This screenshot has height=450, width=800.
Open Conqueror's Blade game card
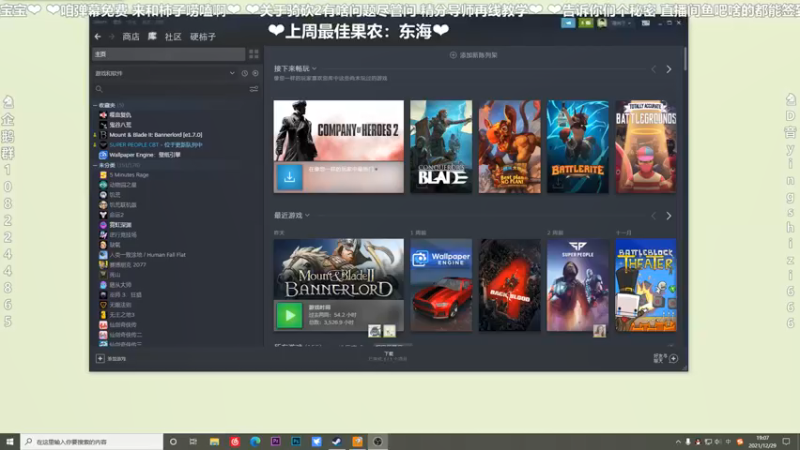pyautogui.click(x=441, y=146)
